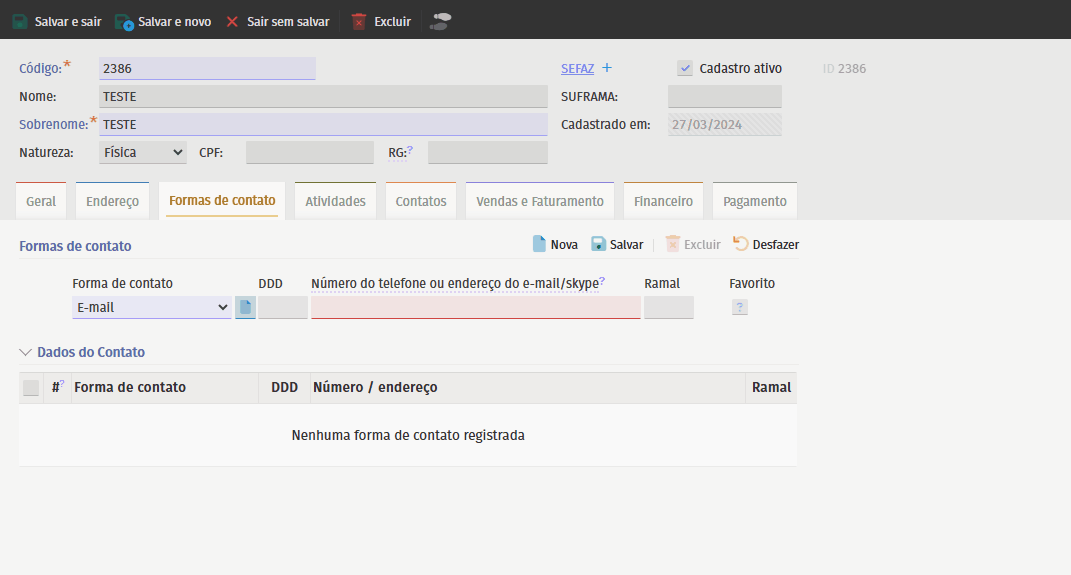Viewport: 1071px width, 575px height.
Task: Open the Vendas e Faturamento tab
Action: click(539, 201)
